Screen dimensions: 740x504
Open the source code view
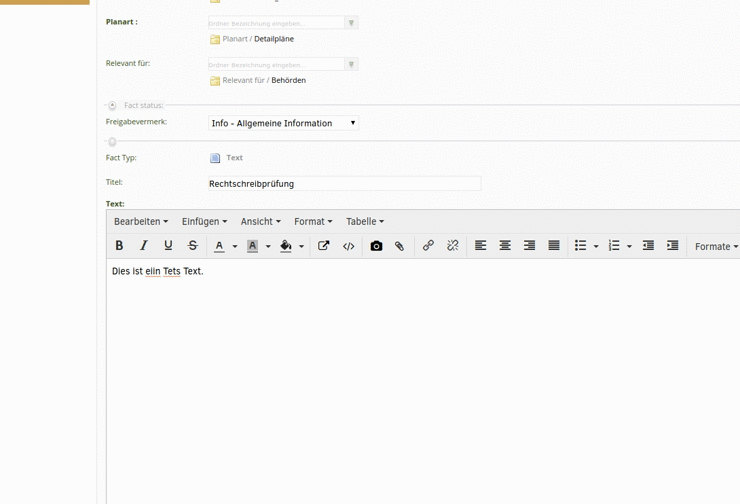tap(348, 246)
